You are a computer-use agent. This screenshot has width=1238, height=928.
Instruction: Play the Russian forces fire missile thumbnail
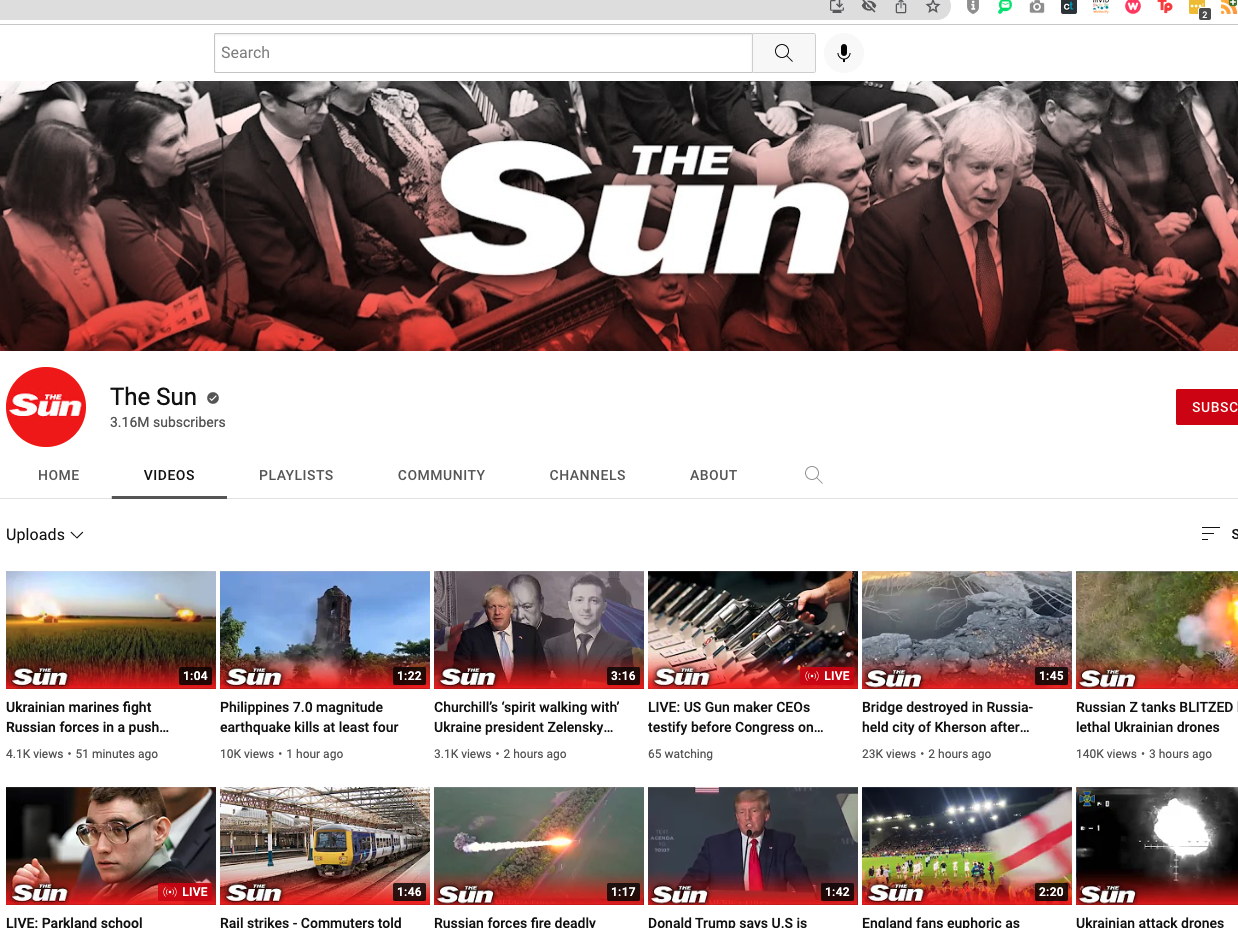point(539,846)
